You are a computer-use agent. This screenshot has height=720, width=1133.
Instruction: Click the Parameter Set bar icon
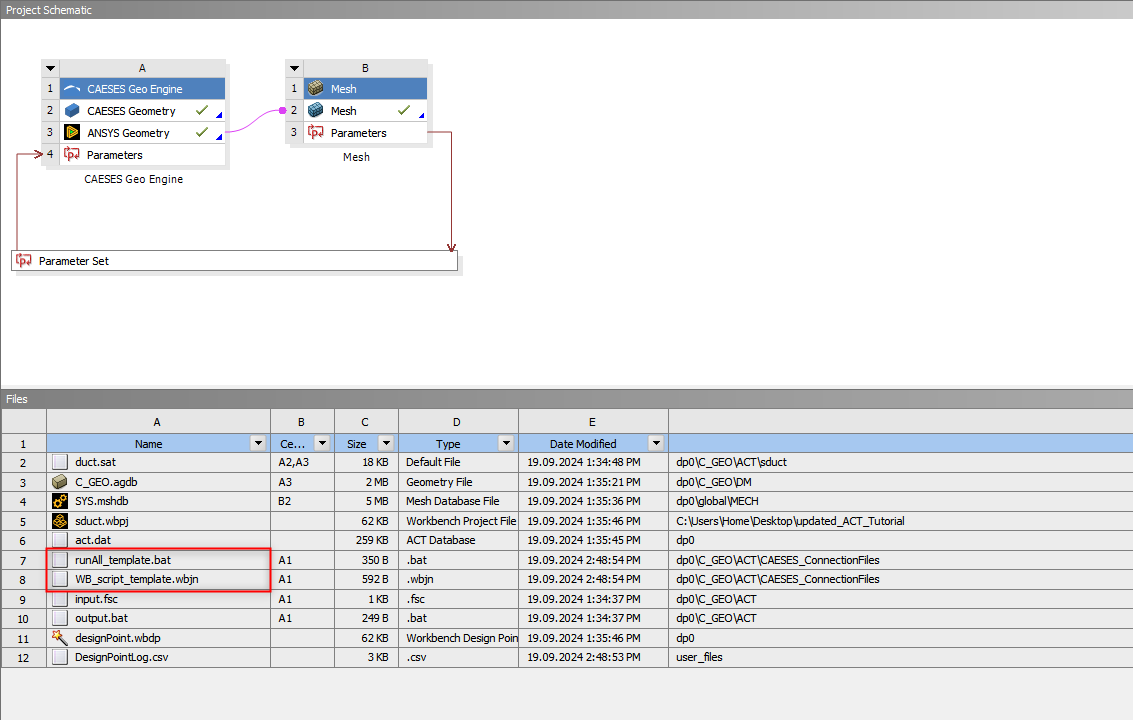[x=24, y=260]
